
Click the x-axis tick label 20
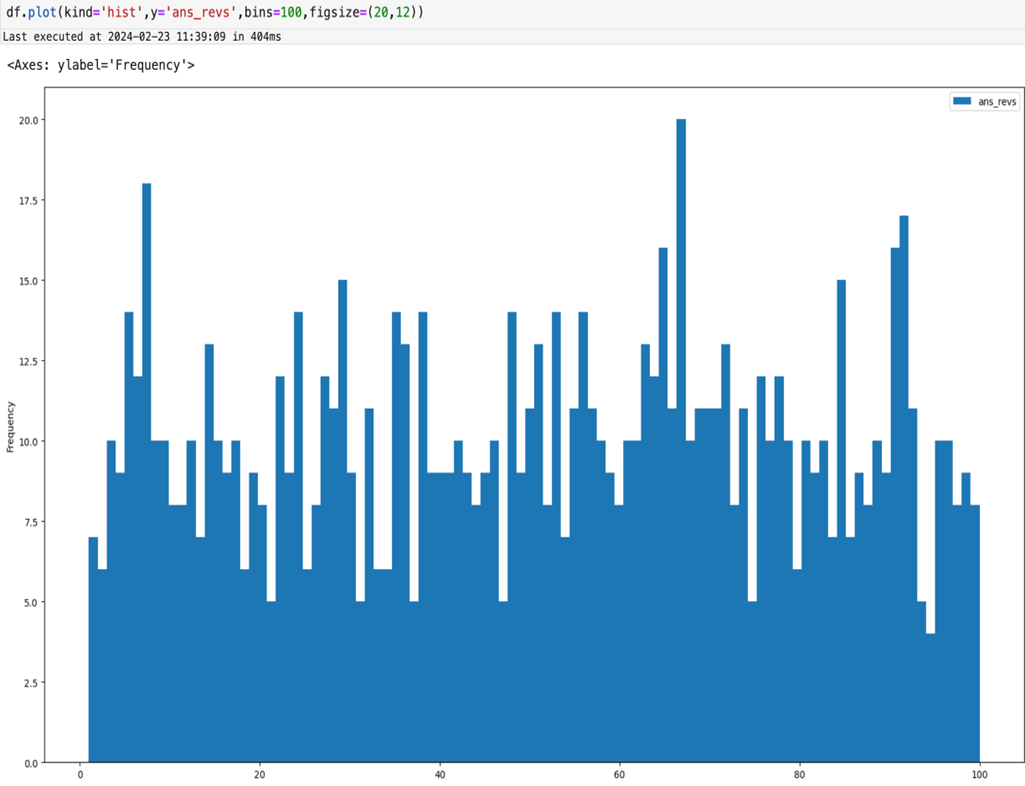260,775
